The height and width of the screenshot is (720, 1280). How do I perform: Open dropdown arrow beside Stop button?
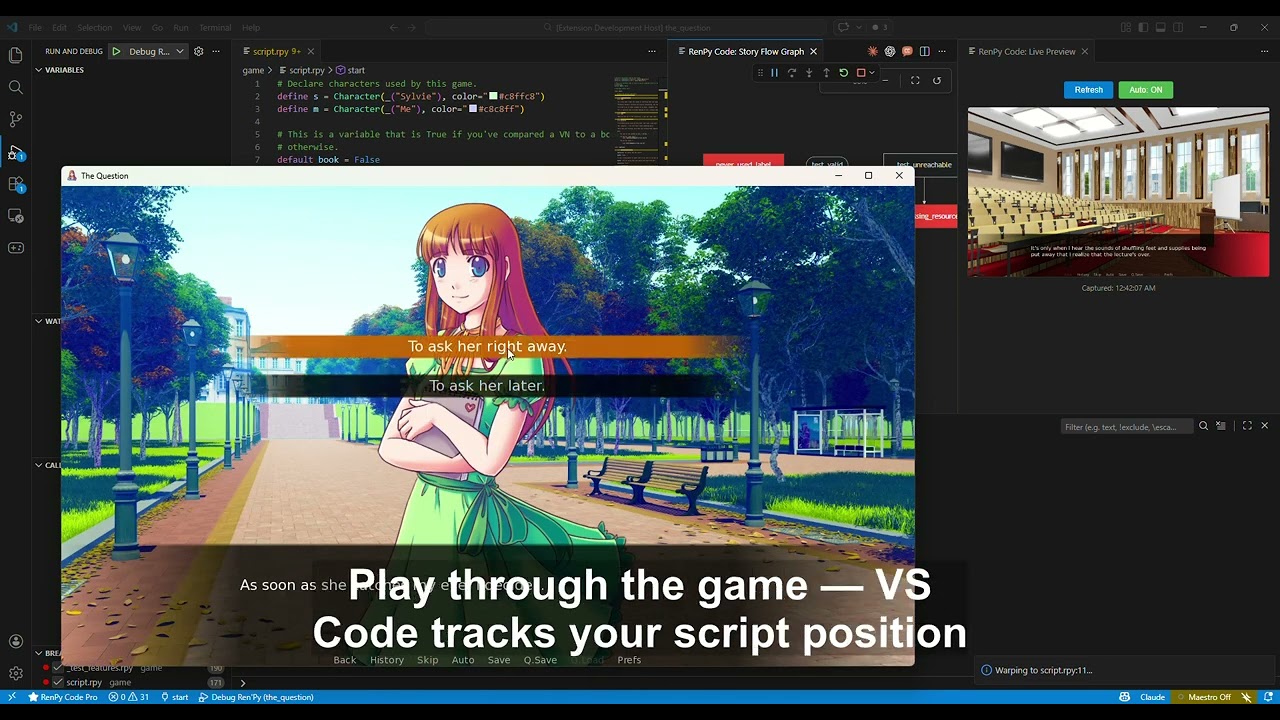(871, 73)
